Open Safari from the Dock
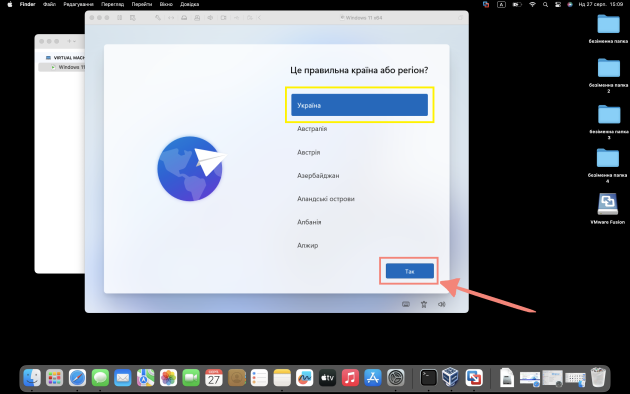Viewport: 630px width, 394px height. coord(77,378)
